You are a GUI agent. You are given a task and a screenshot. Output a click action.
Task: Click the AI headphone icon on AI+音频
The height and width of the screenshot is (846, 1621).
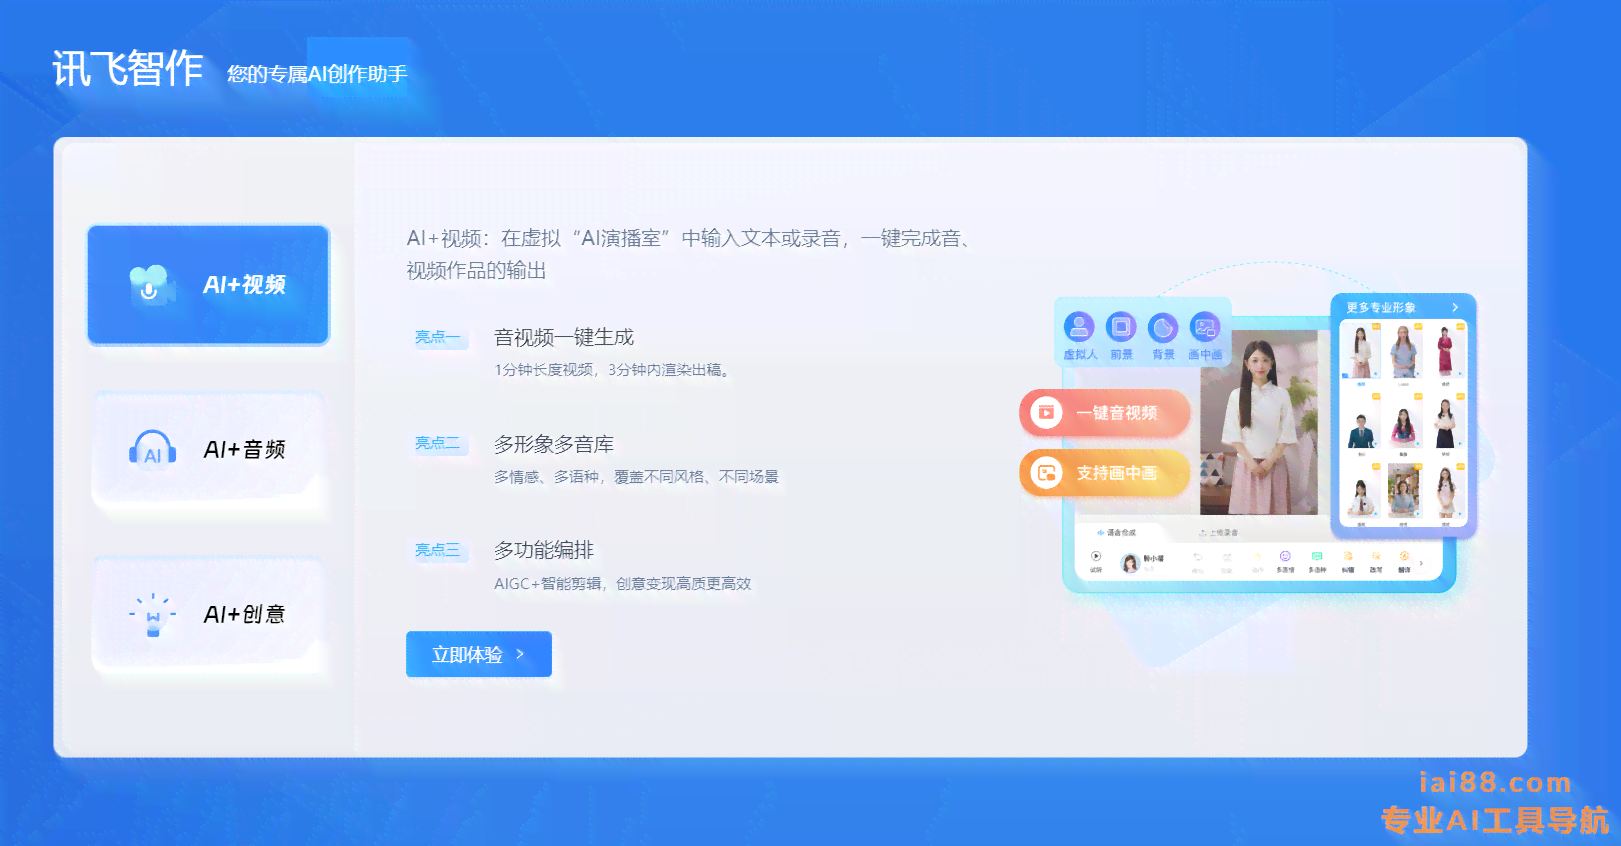tap(152, 449)
